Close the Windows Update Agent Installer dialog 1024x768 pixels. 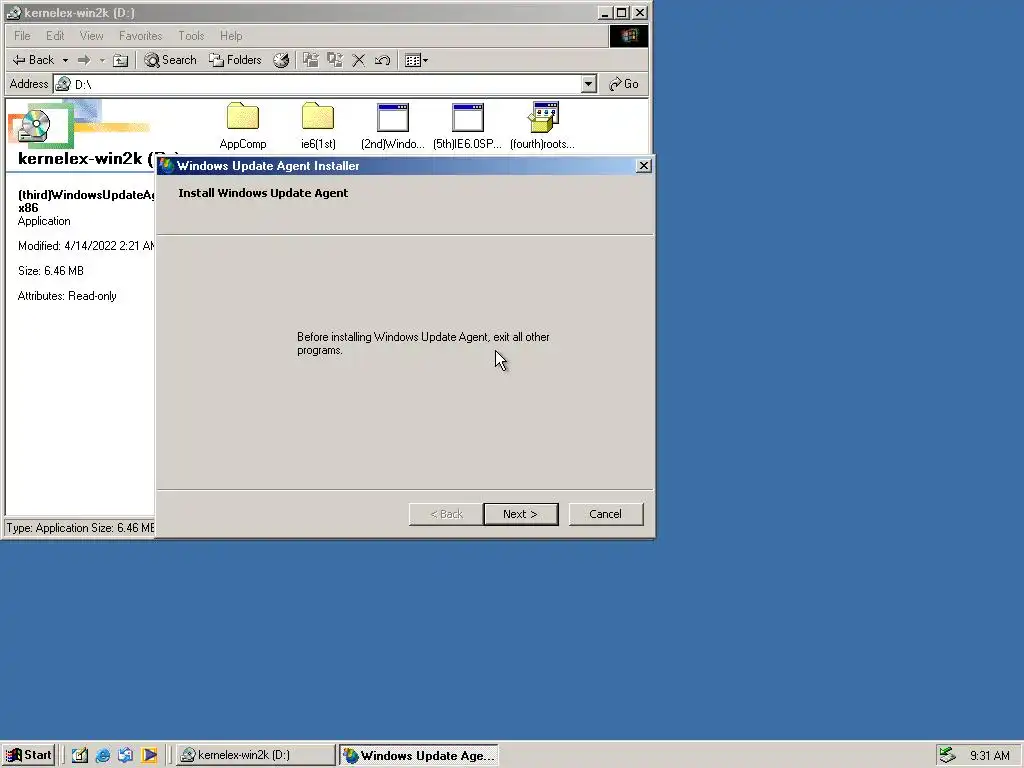pyautogui.click(x=643, y=166)
